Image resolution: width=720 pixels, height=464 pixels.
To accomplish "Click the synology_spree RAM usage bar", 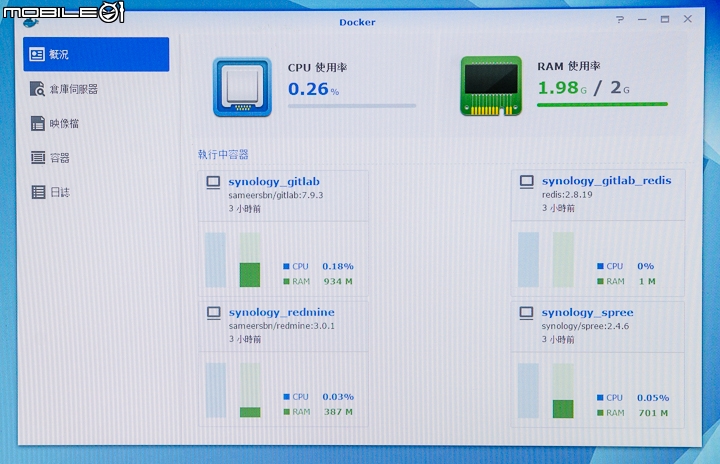I will [563, 390].
